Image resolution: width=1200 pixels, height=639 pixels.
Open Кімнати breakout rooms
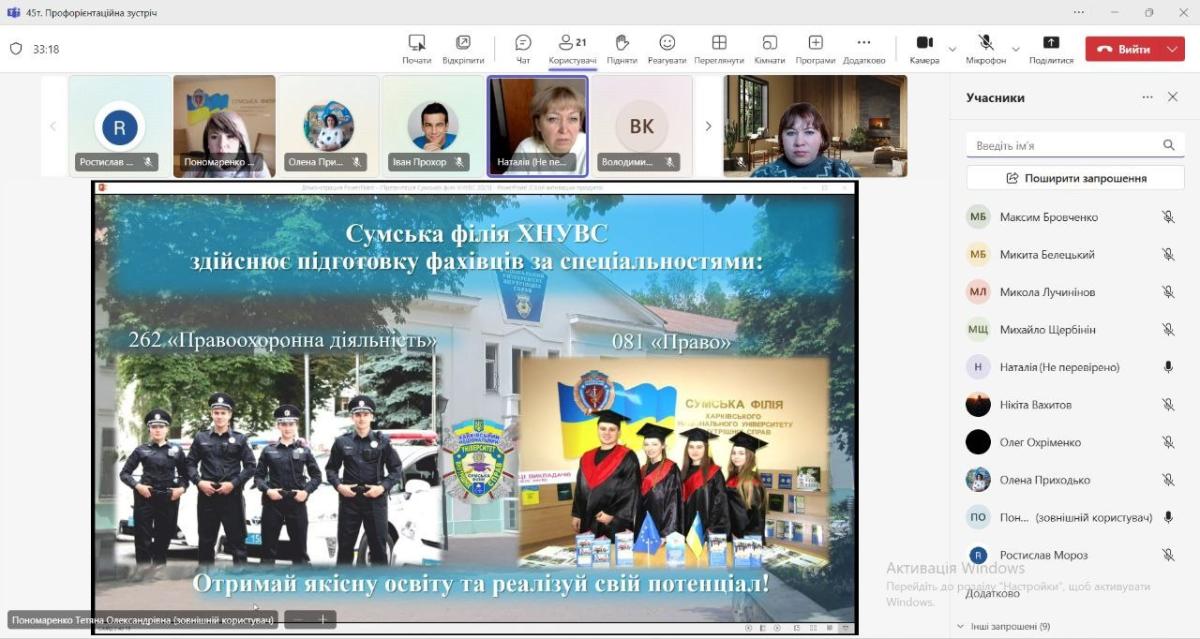[x=769, y=48]
